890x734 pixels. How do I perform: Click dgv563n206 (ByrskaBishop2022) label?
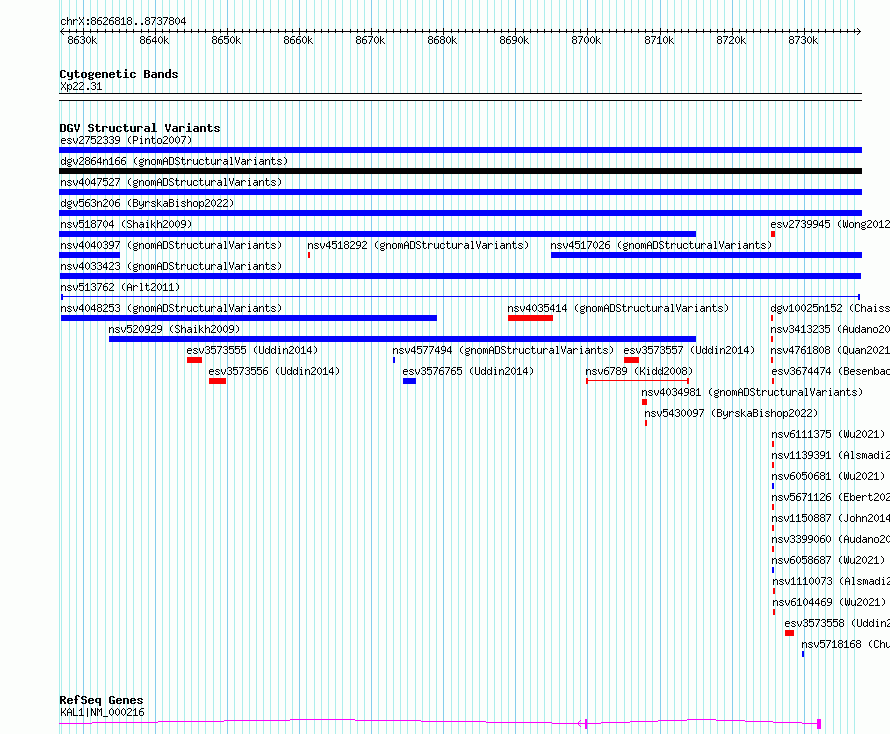[147, 203]
